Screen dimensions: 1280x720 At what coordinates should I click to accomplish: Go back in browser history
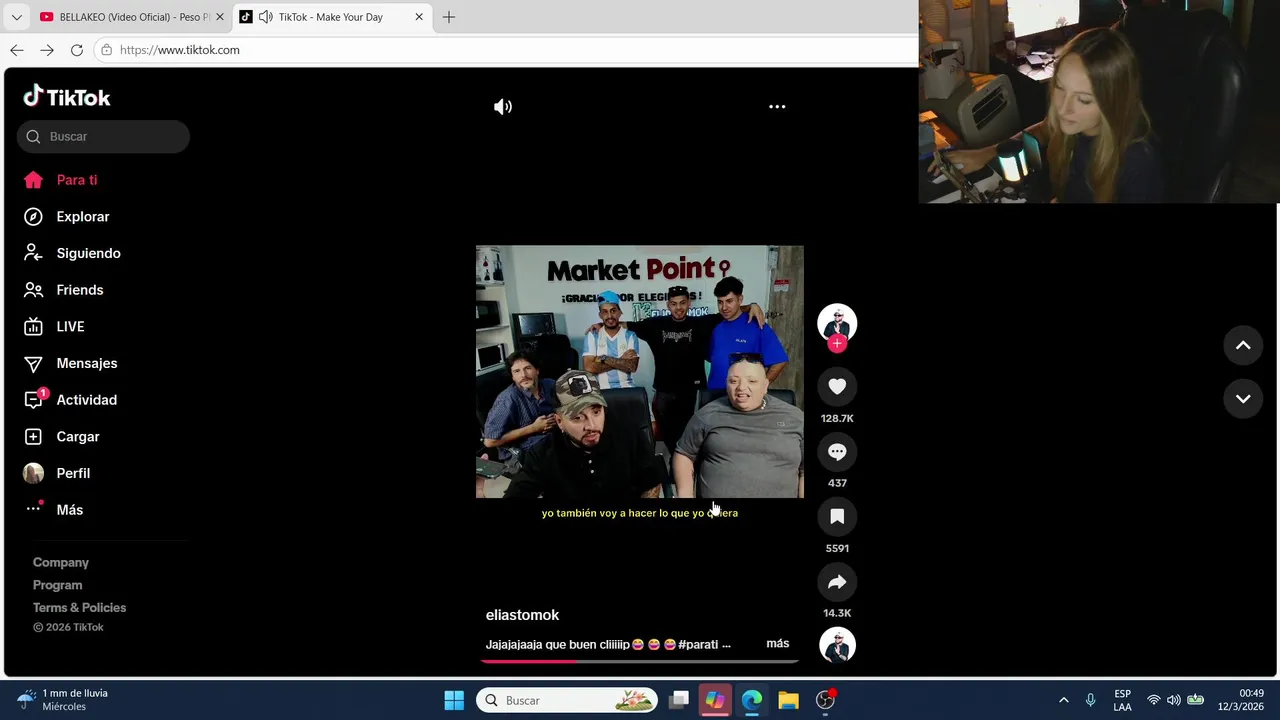17,50
